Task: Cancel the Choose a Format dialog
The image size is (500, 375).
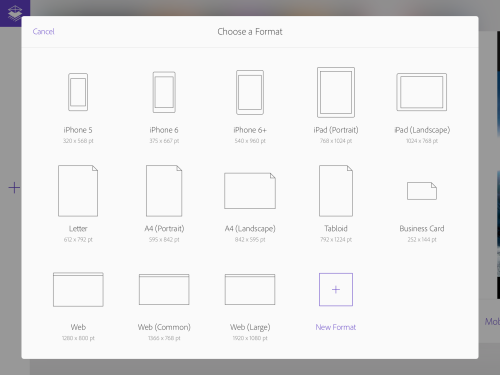Action: (43, 31)
